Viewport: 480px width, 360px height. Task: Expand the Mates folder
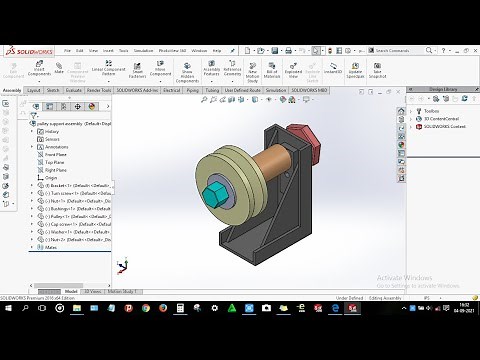tap(32, 247)
